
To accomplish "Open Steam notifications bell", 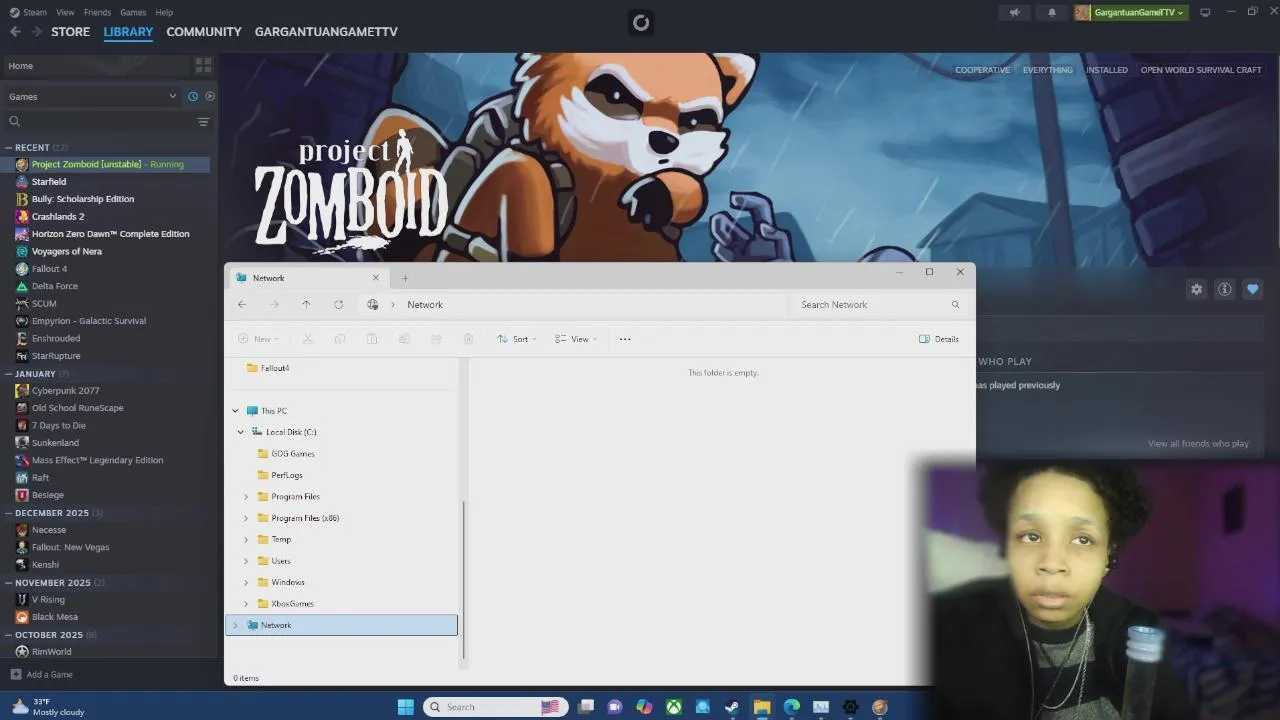I will click(1051, 12).
